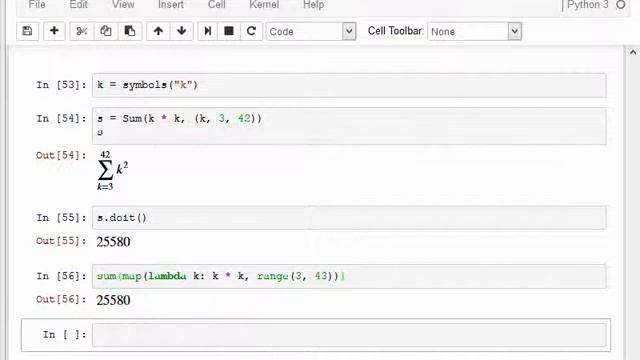
Task: Paste cell below icon
Action: 130,31
